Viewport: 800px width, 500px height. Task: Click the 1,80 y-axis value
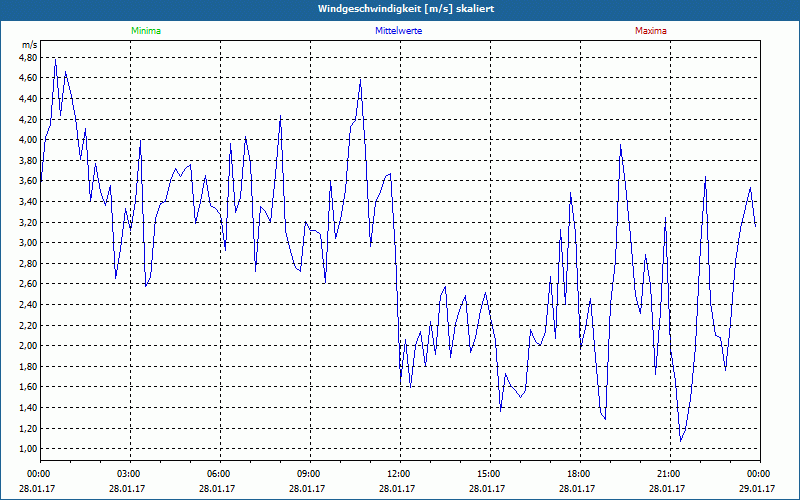pos(29,366)
